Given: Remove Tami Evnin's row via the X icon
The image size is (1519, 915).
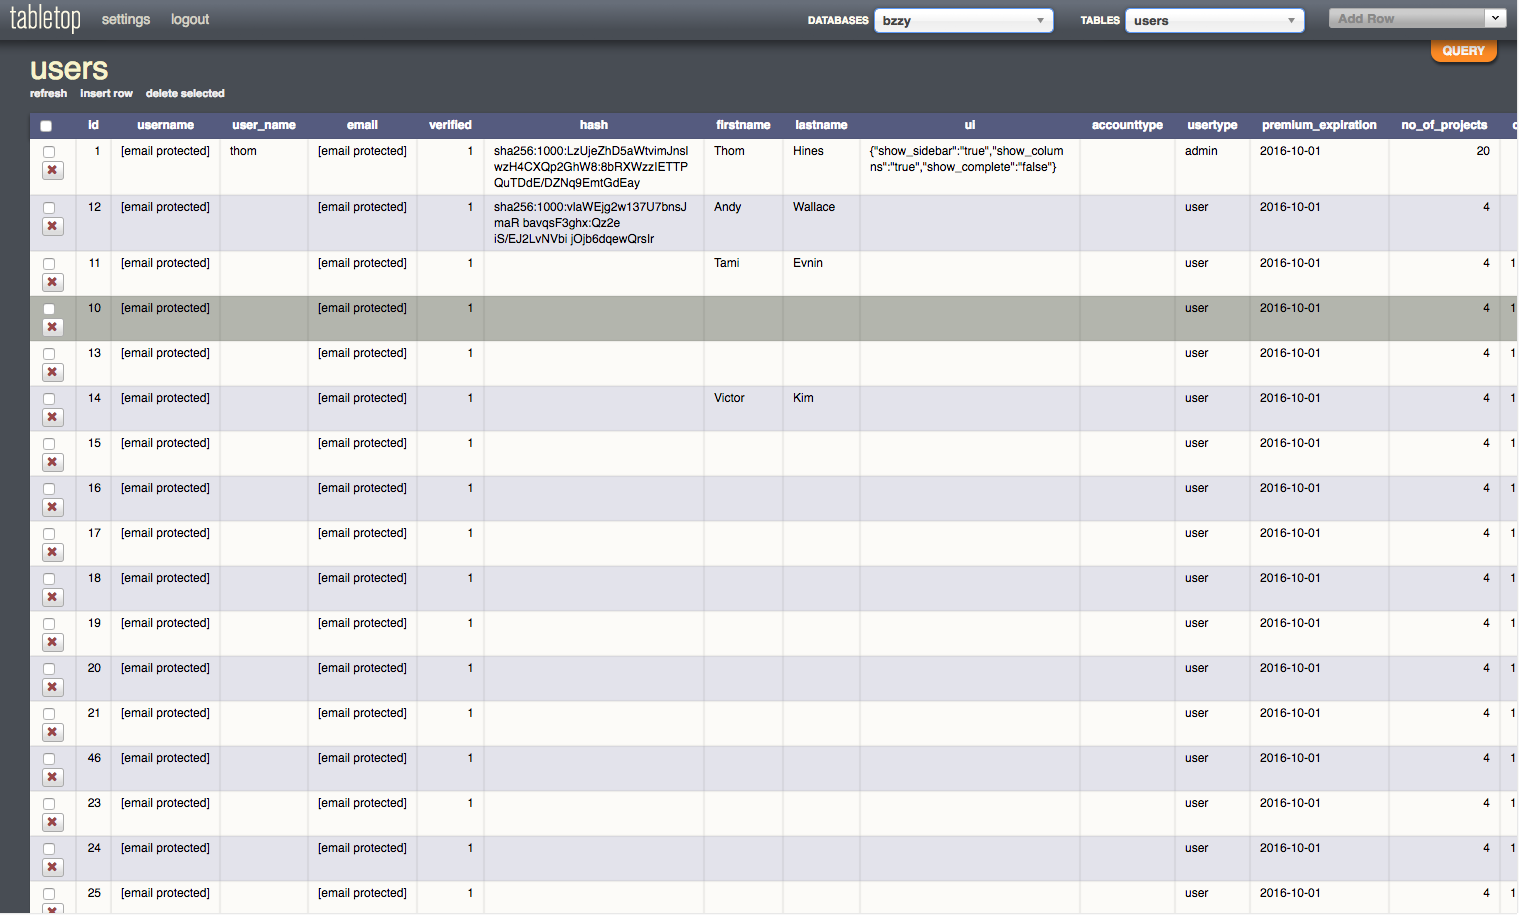Looking at the screenshot, I should (52, 282).
